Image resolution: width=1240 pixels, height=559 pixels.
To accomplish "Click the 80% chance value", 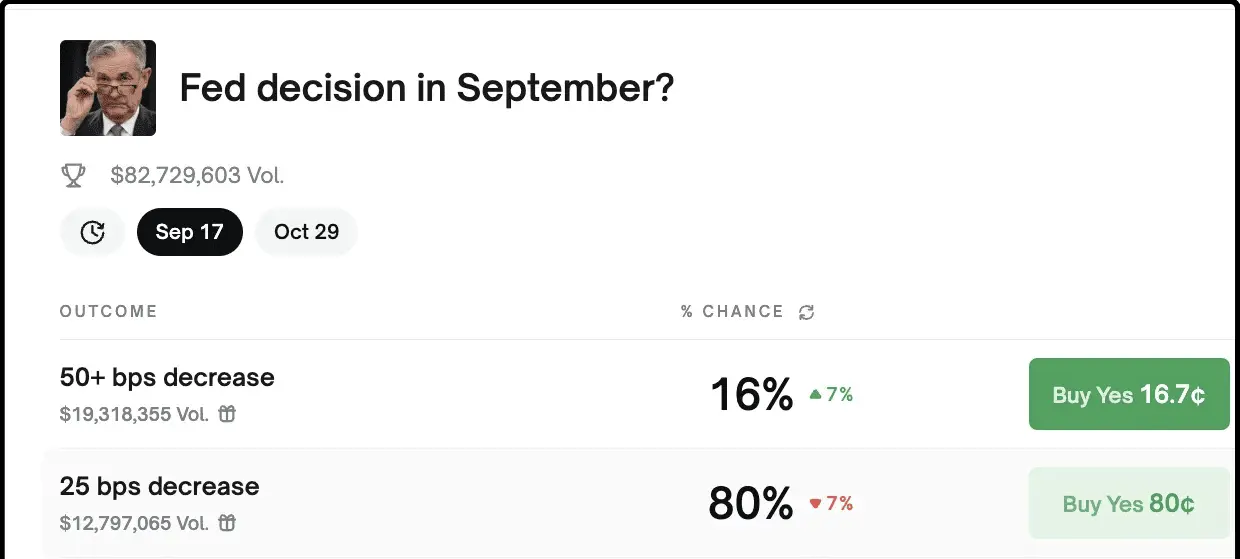I will click(750, 503).
